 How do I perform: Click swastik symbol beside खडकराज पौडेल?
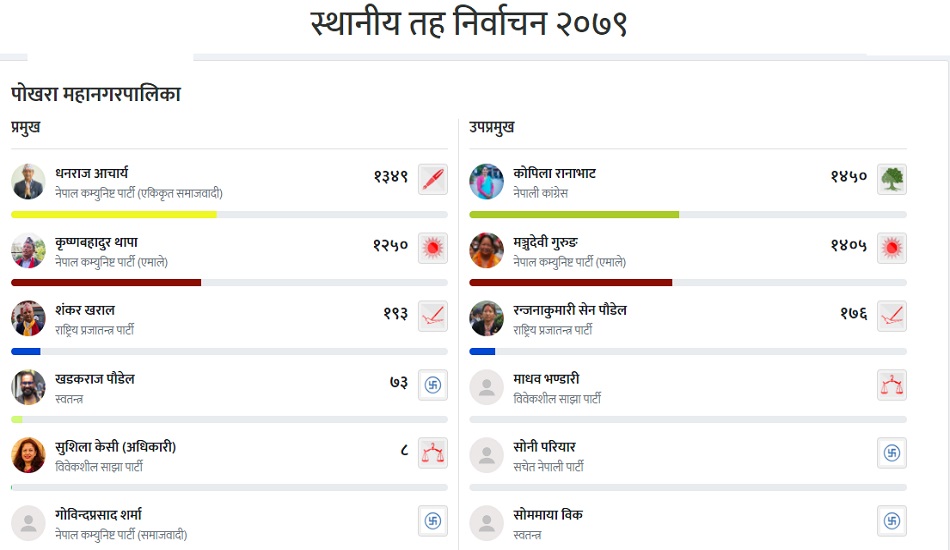click(x=432, y=385)
